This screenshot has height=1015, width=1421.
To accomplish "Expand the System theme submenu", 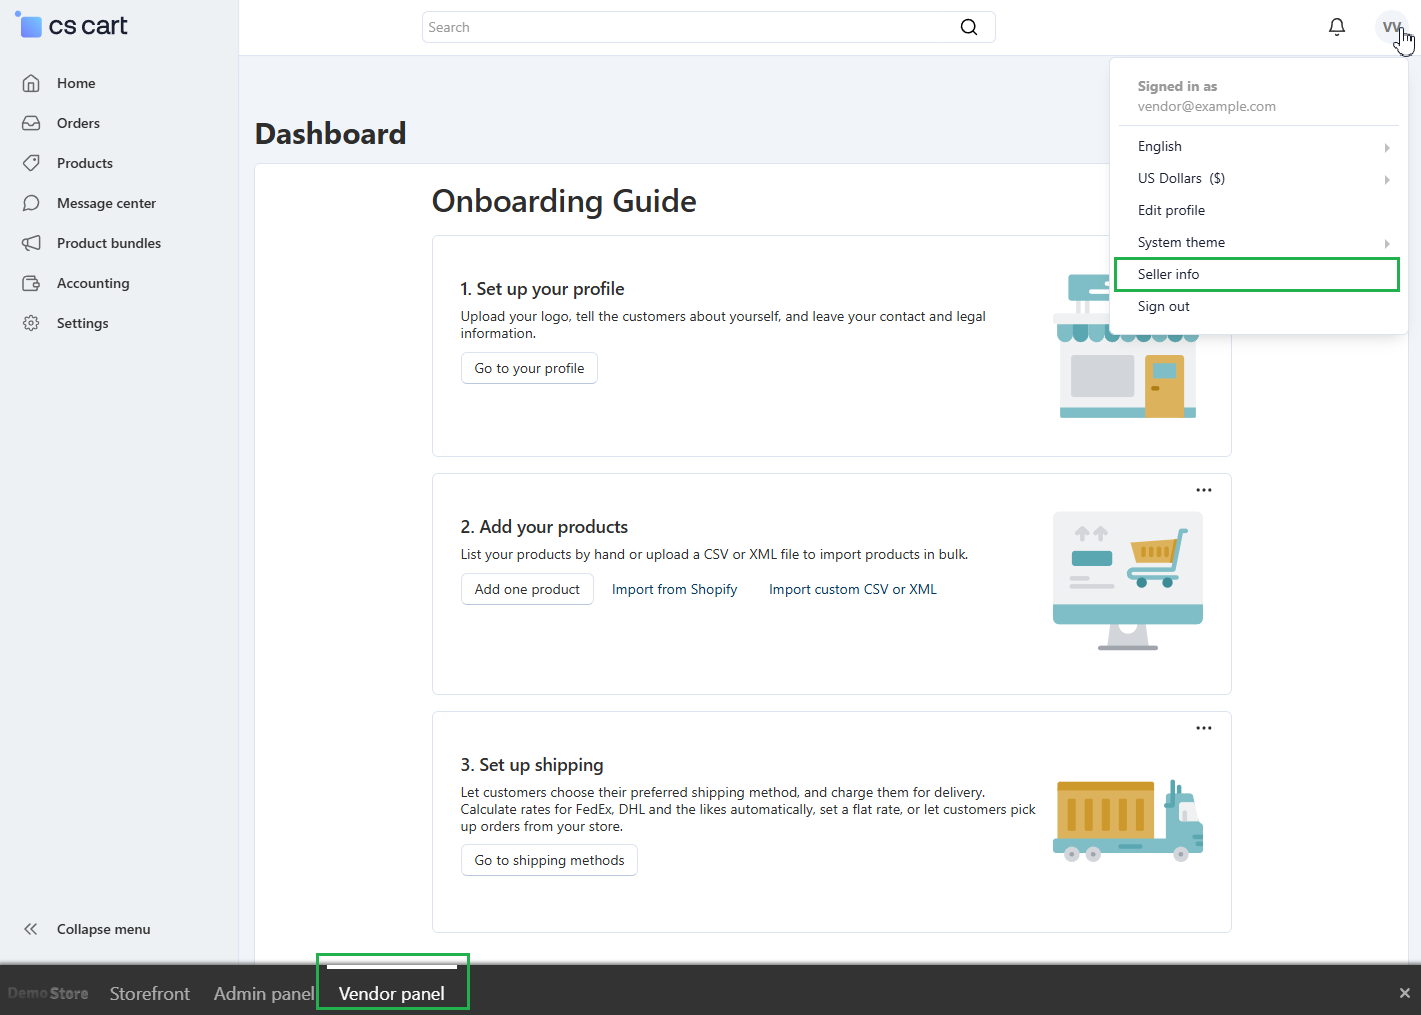I will click(1257, 242).
